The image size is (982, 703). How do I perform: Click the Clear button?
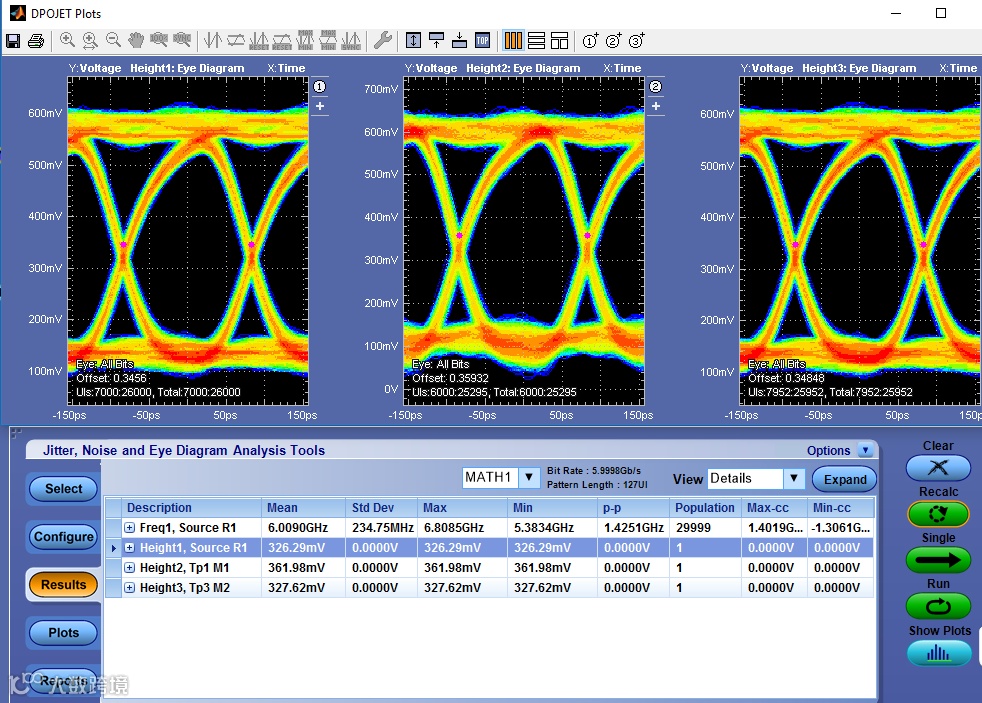(x=938, y=467)
